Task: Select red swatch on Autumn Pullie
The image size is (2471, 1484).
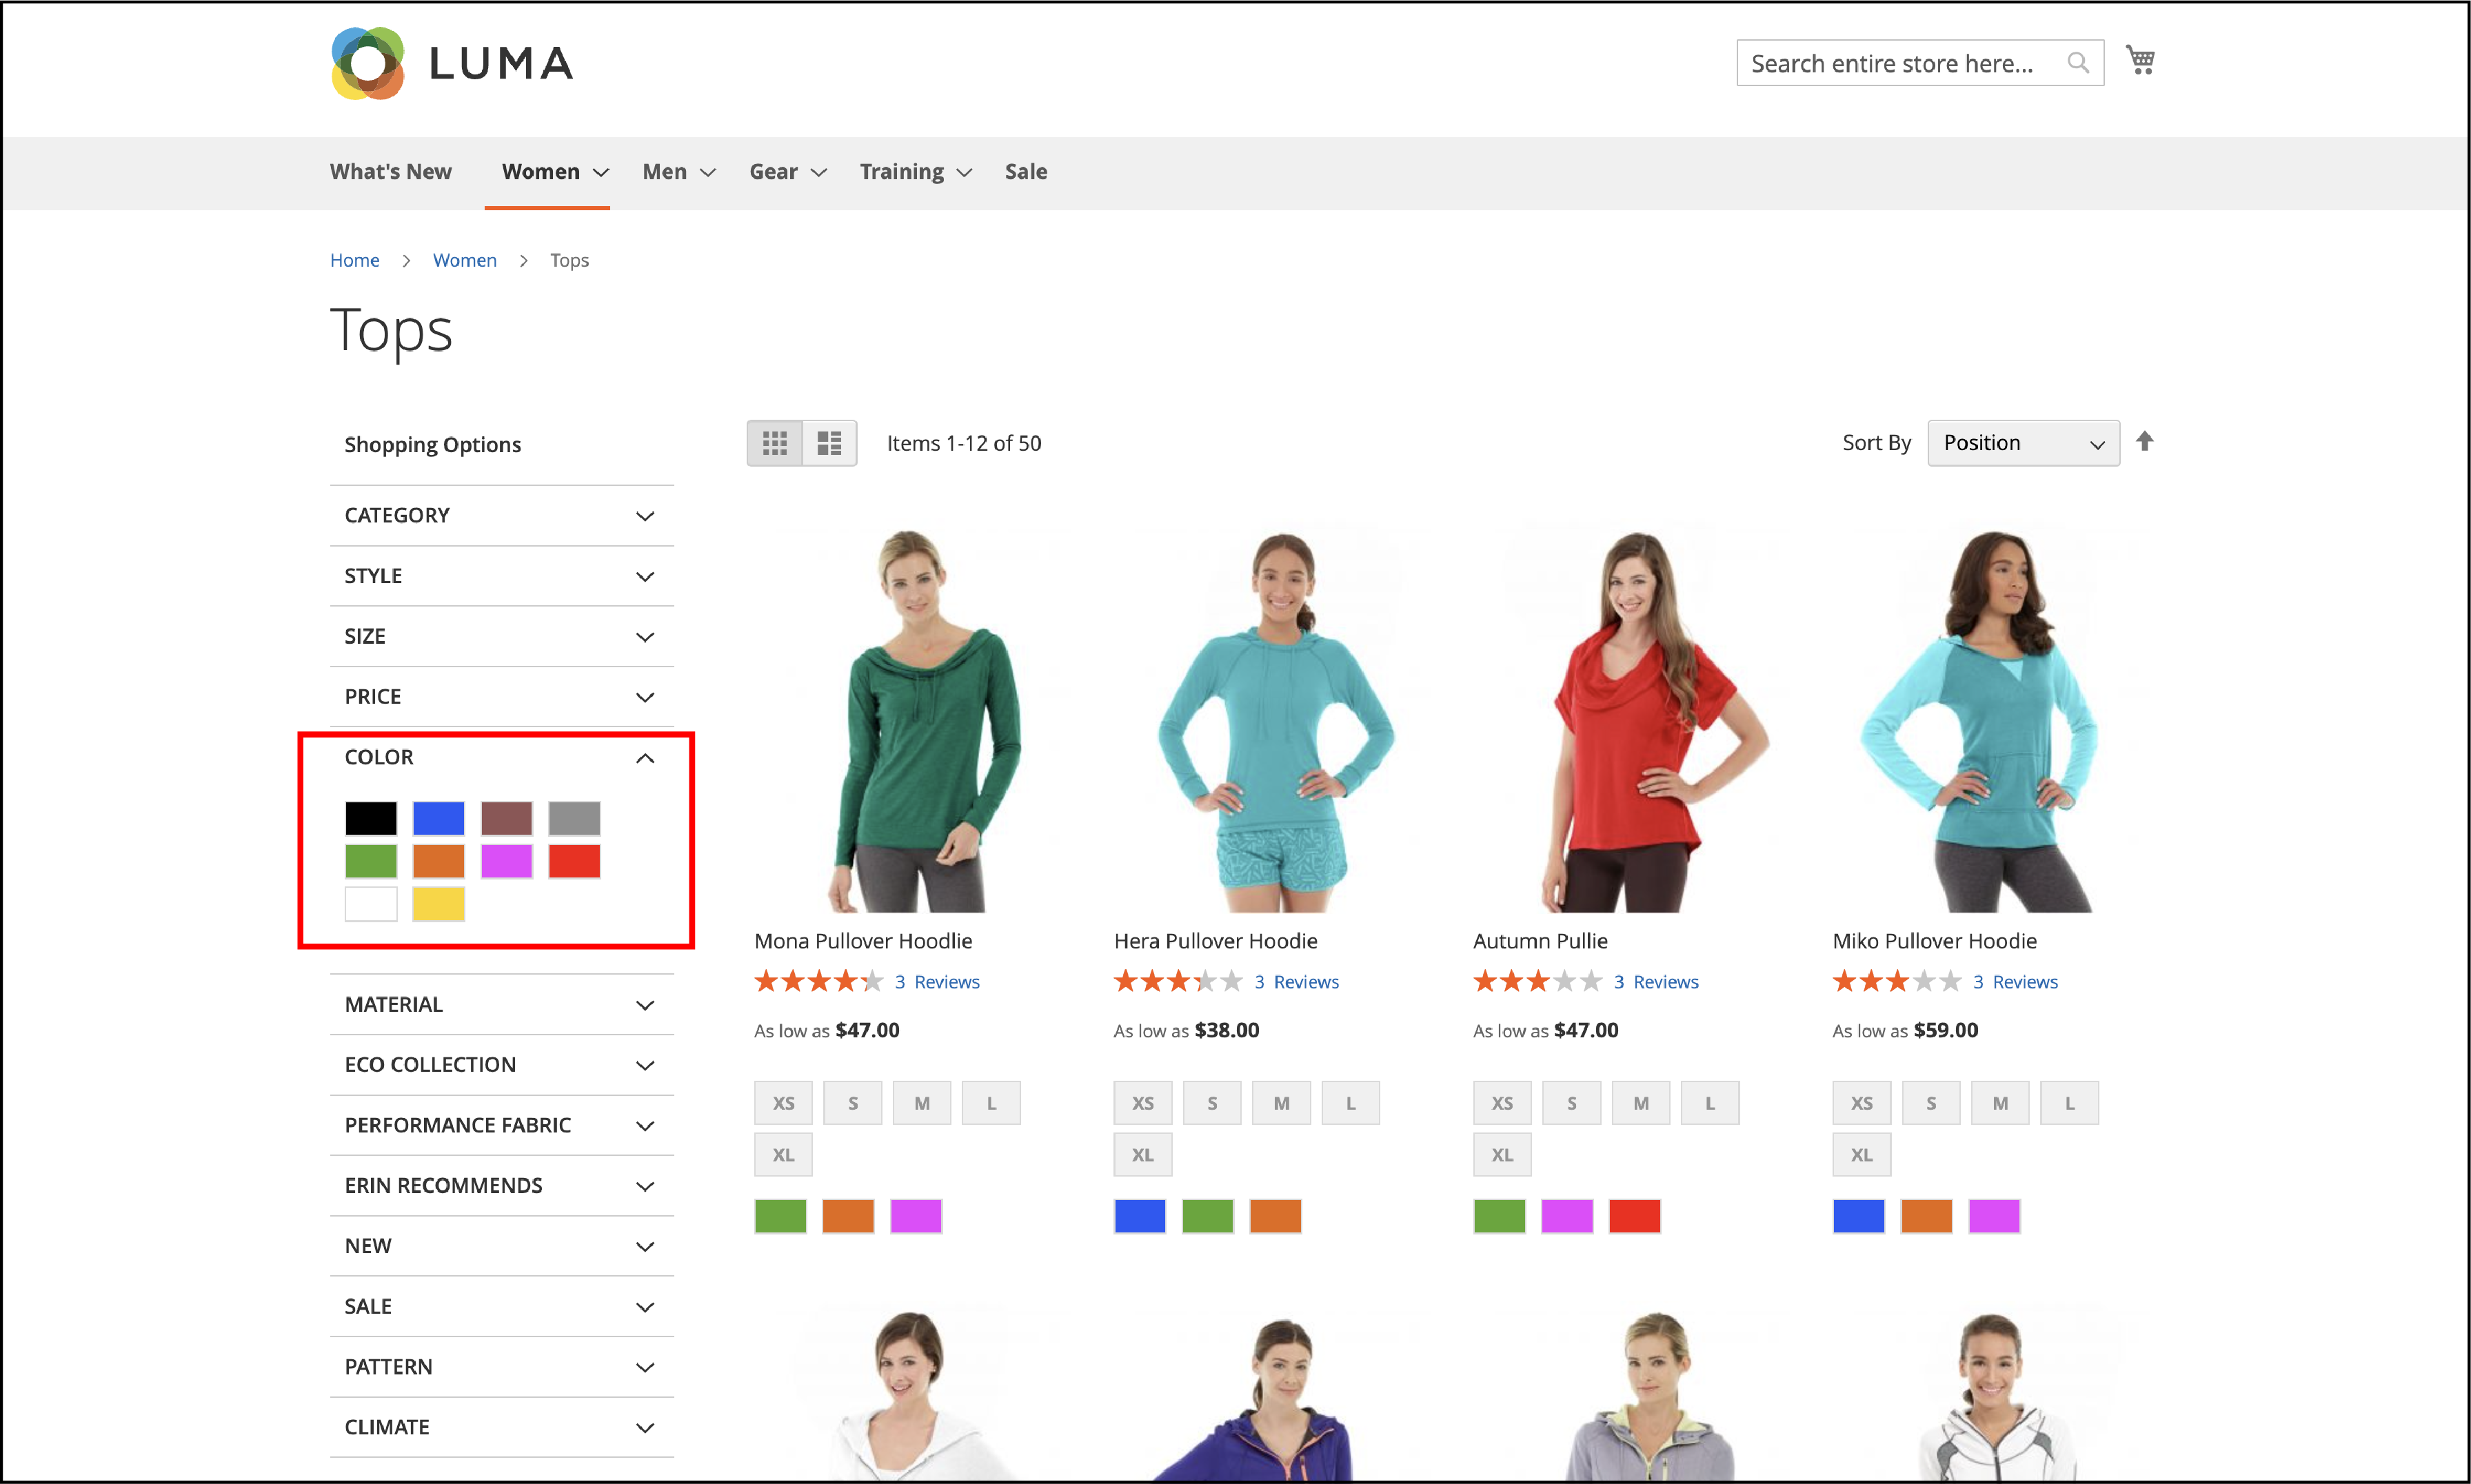Action: 1635,1216
